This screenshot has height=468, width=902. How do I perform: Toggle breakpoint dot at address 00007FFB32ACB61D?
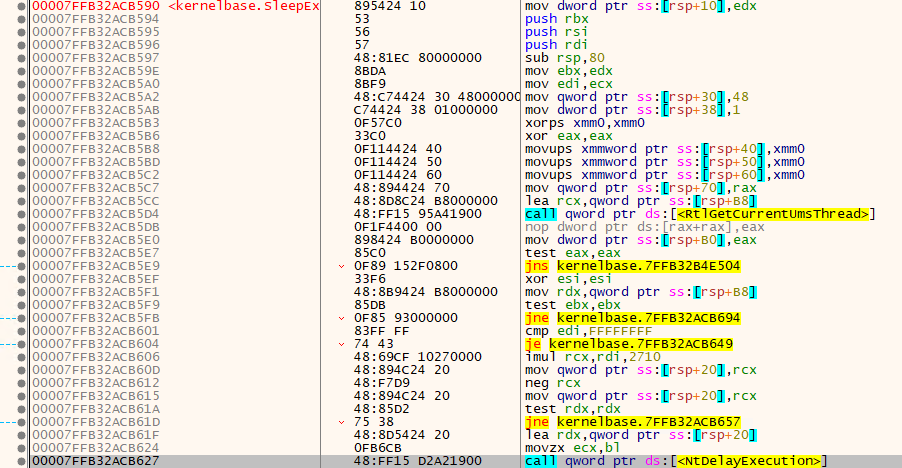(22, 422)
